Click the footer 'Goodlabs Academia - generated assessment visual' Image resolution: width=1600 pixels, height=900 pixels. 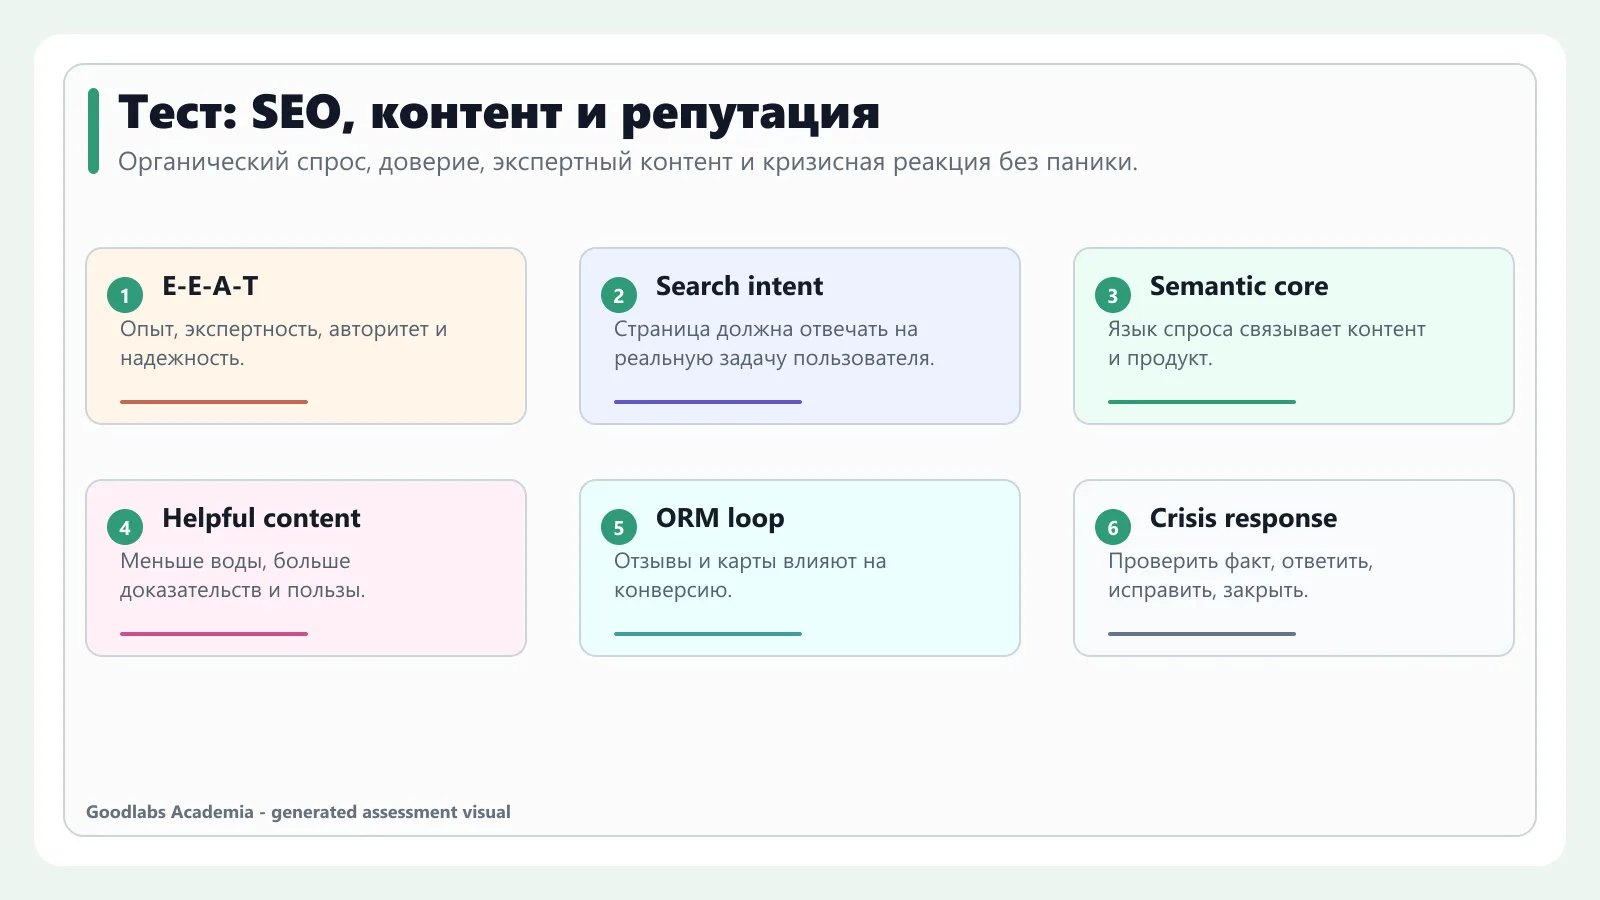298,812
